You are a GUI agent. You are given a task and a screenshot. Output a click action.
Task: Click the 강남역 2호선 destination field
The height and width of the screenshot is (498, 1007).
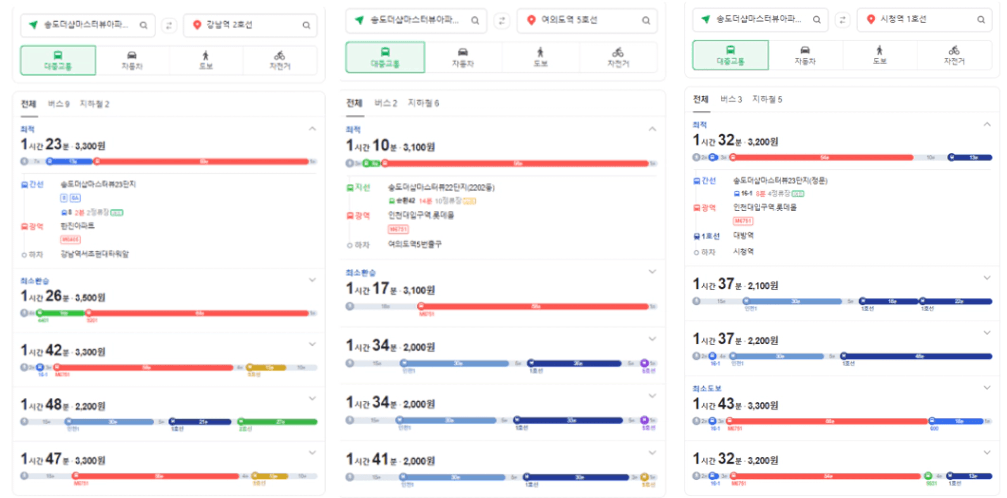(x=250, y=25)
